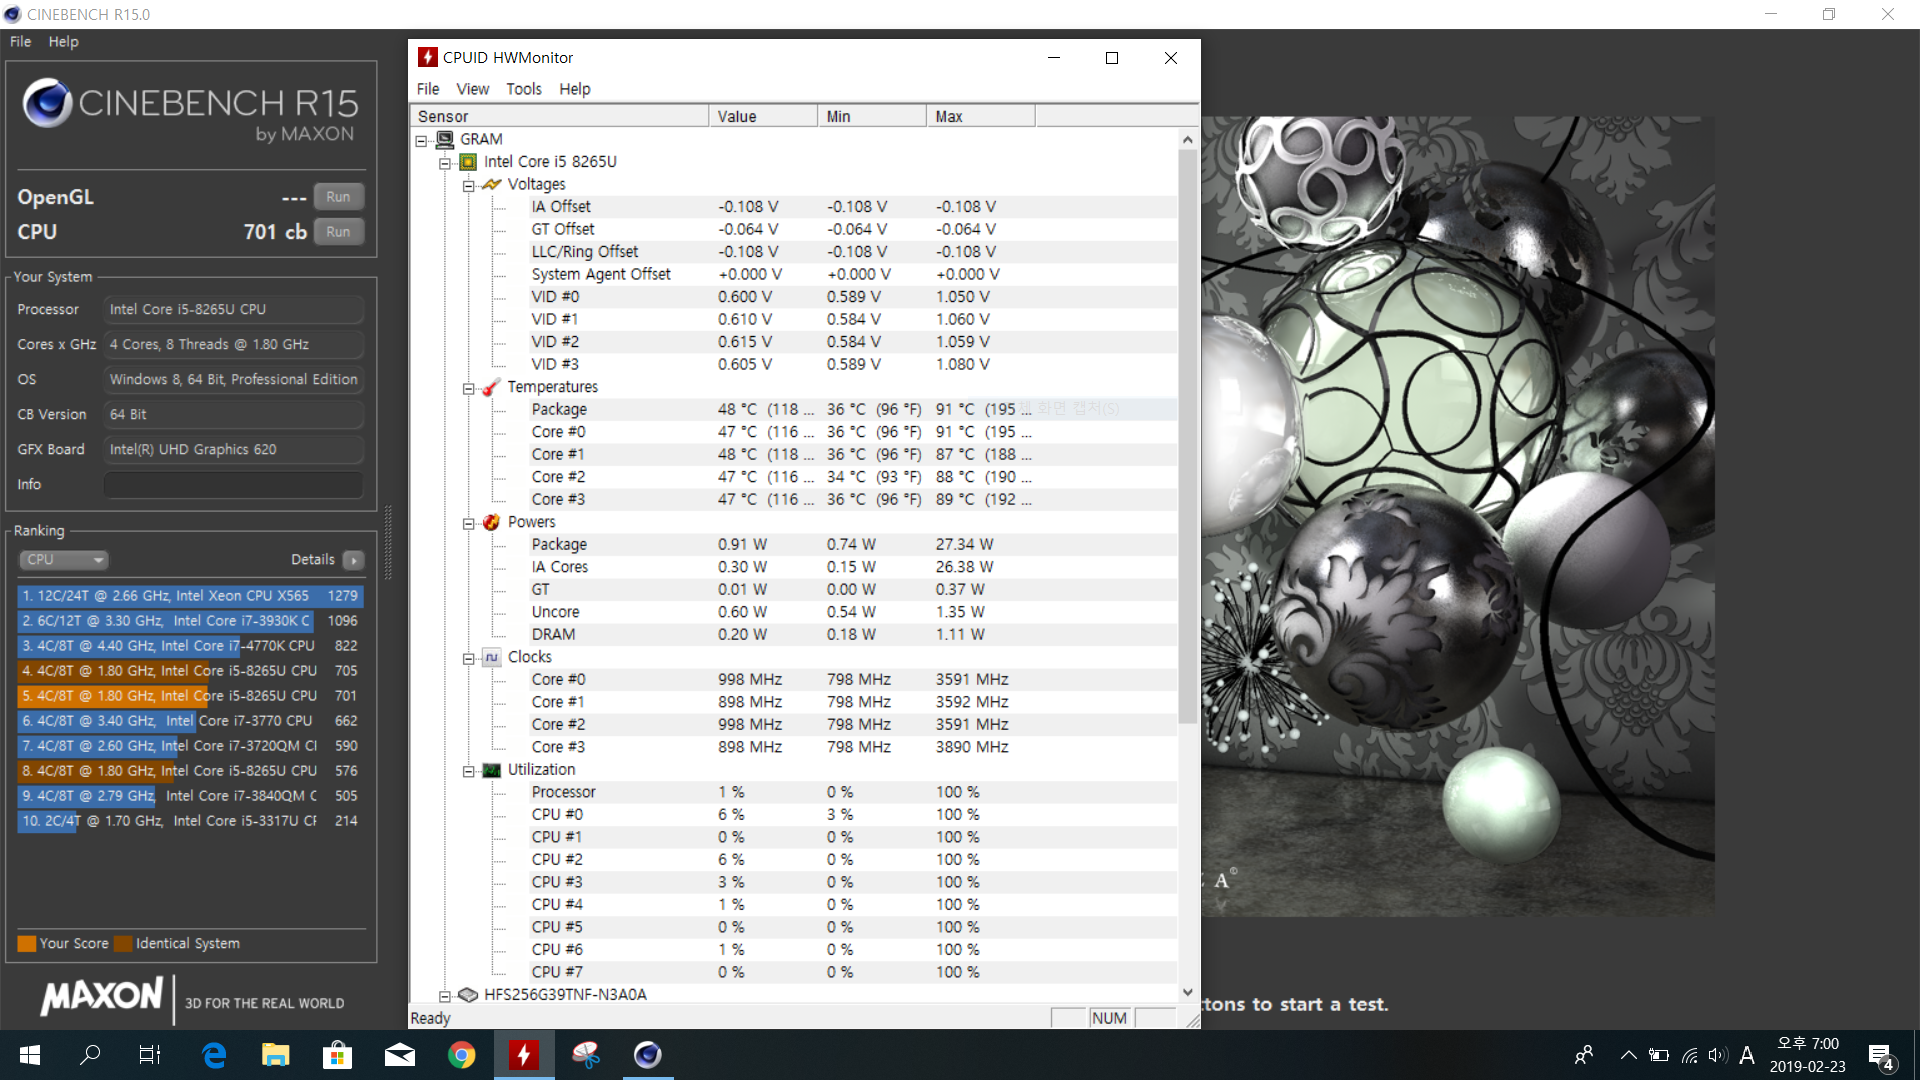Expand the HFS256G39TNF-N3A0A drive node
The width and height of the screenshot is (1920, 1080).
click(x=445, y=996)
